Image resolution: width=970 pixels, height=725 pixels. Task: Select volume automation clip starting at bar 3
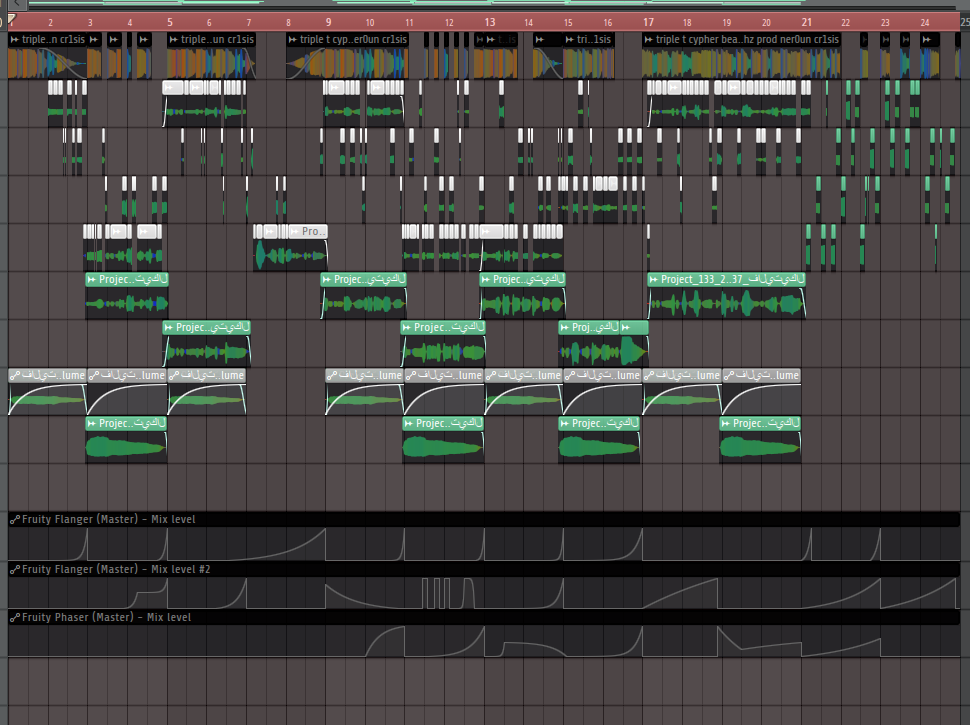tap(127, 392)
